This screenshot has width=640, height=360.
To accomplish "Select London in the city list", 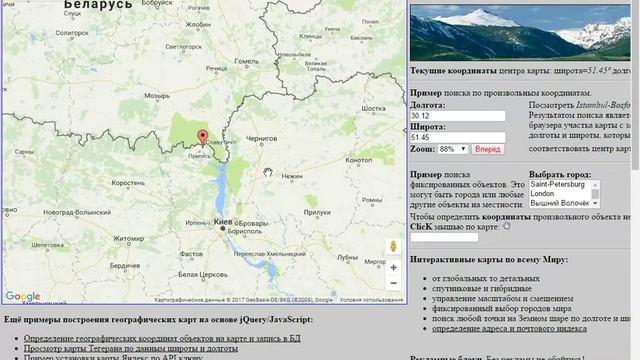I will point(542,193).
